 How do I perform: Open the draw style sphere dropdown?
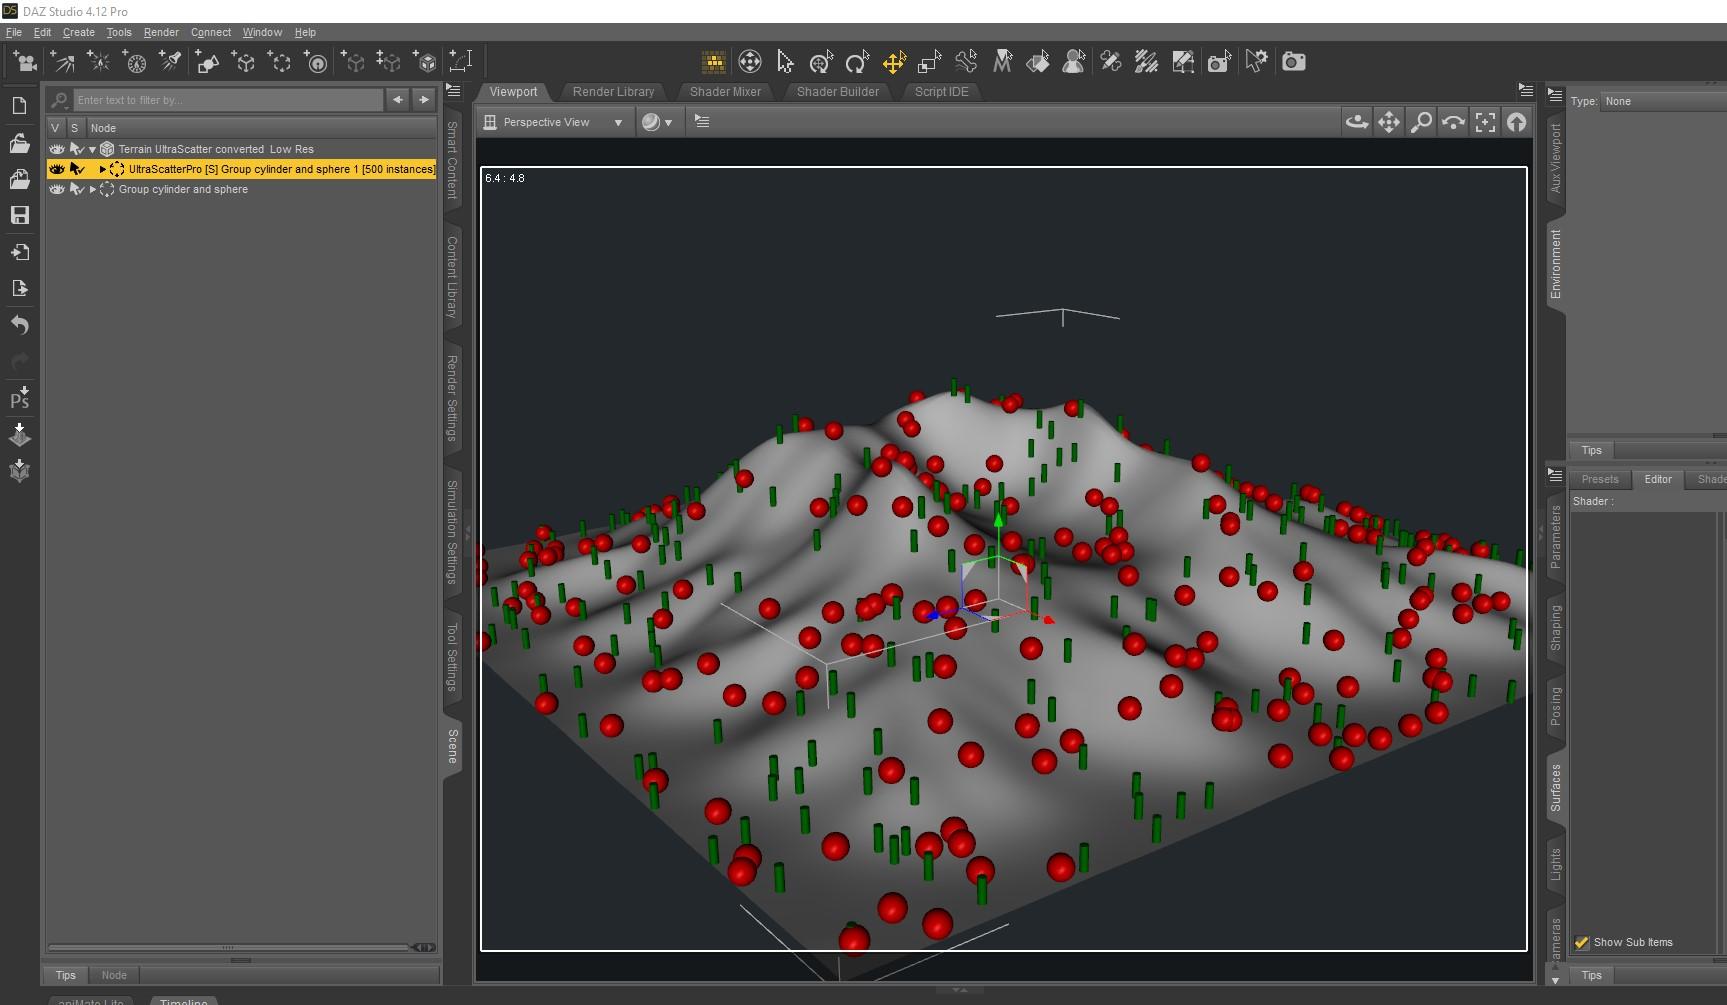tap(657, 122)
